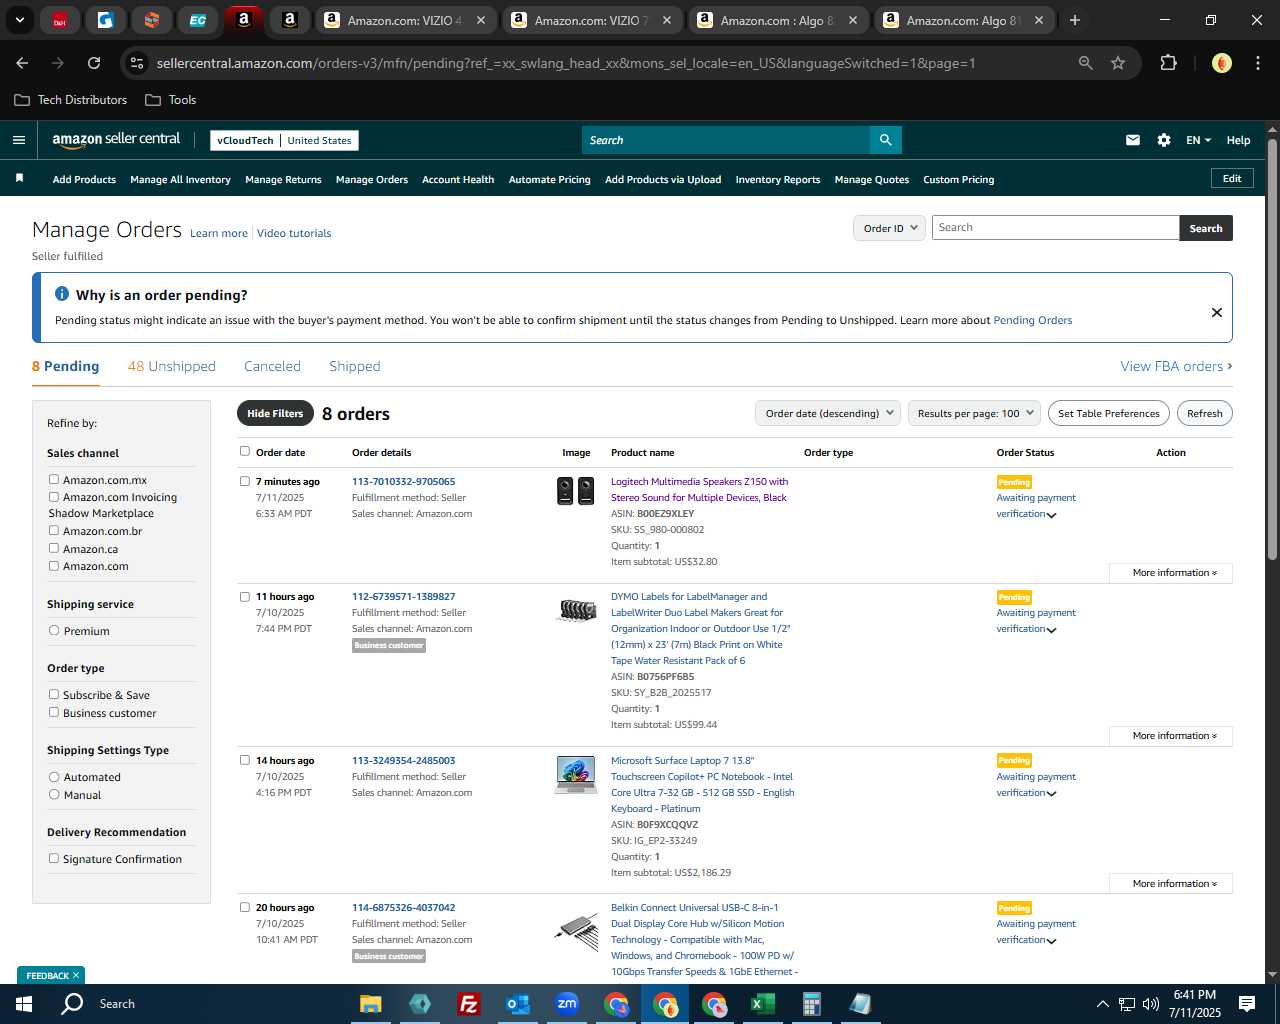Select the Premium shipping service radio

pos(54,631)
